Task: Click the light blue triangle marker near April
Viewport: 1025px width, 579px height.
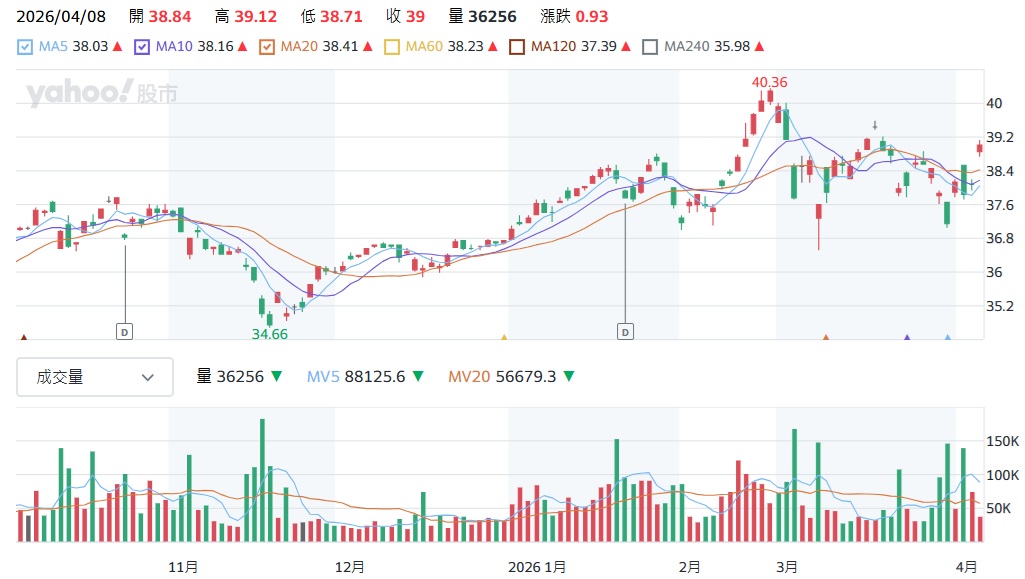Action: [947, 338]
